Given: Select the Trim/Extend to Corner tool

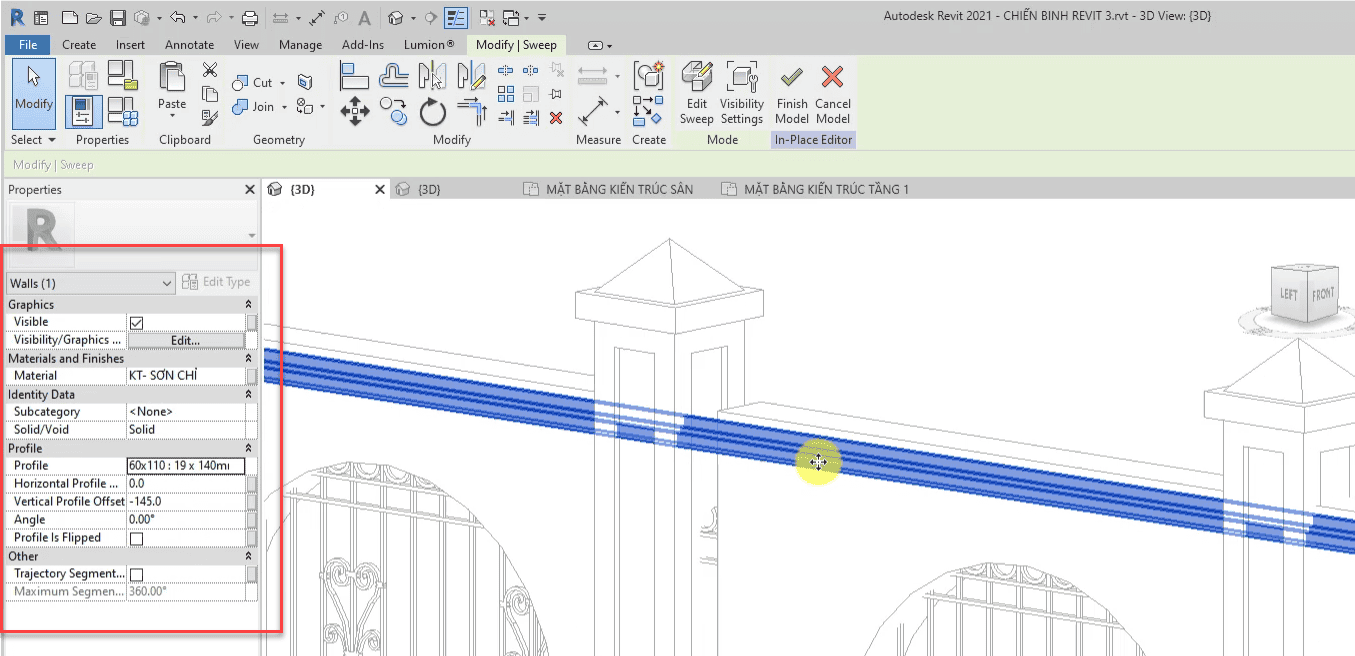Looking at the screenshot, I should pos(470,111).
